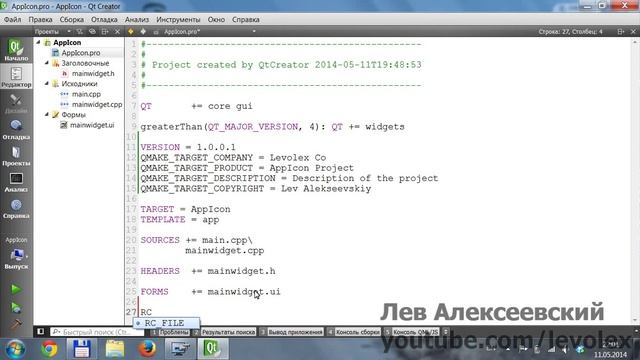Go back with the left navigation arrow
Screen dimensions: 640x360
point(131,31)
